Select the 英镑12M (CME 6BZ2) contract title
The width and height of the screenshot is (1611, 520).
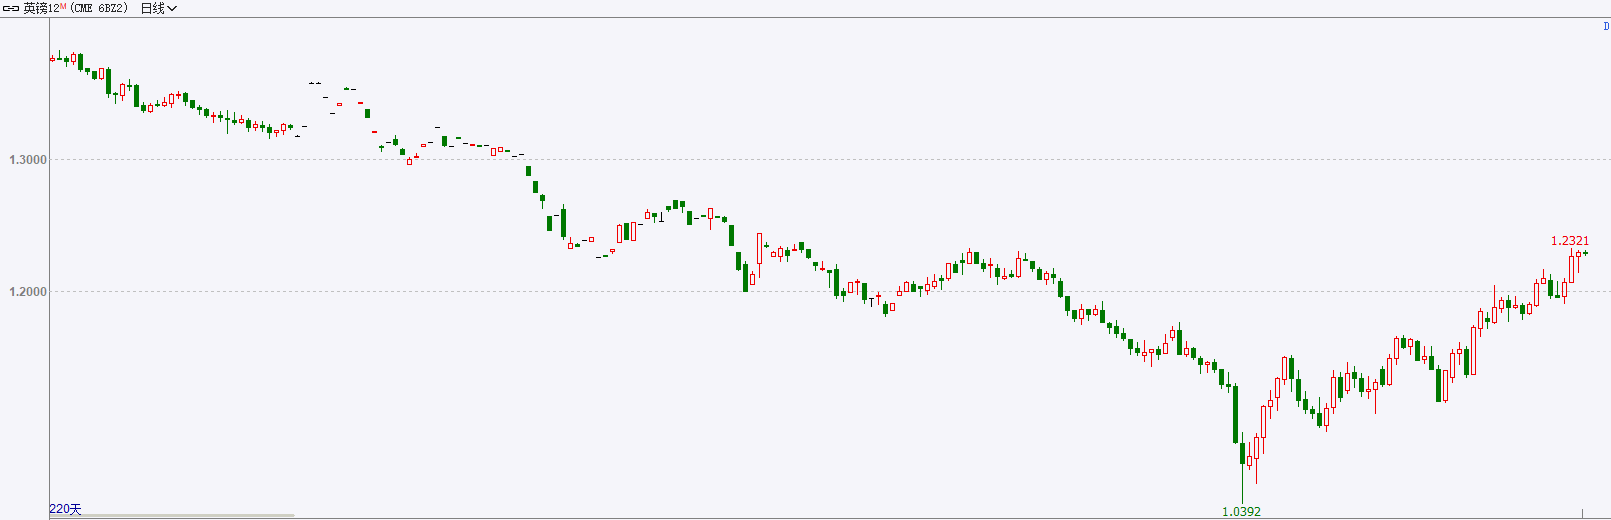pyautogui.click(x=76, y=8)
